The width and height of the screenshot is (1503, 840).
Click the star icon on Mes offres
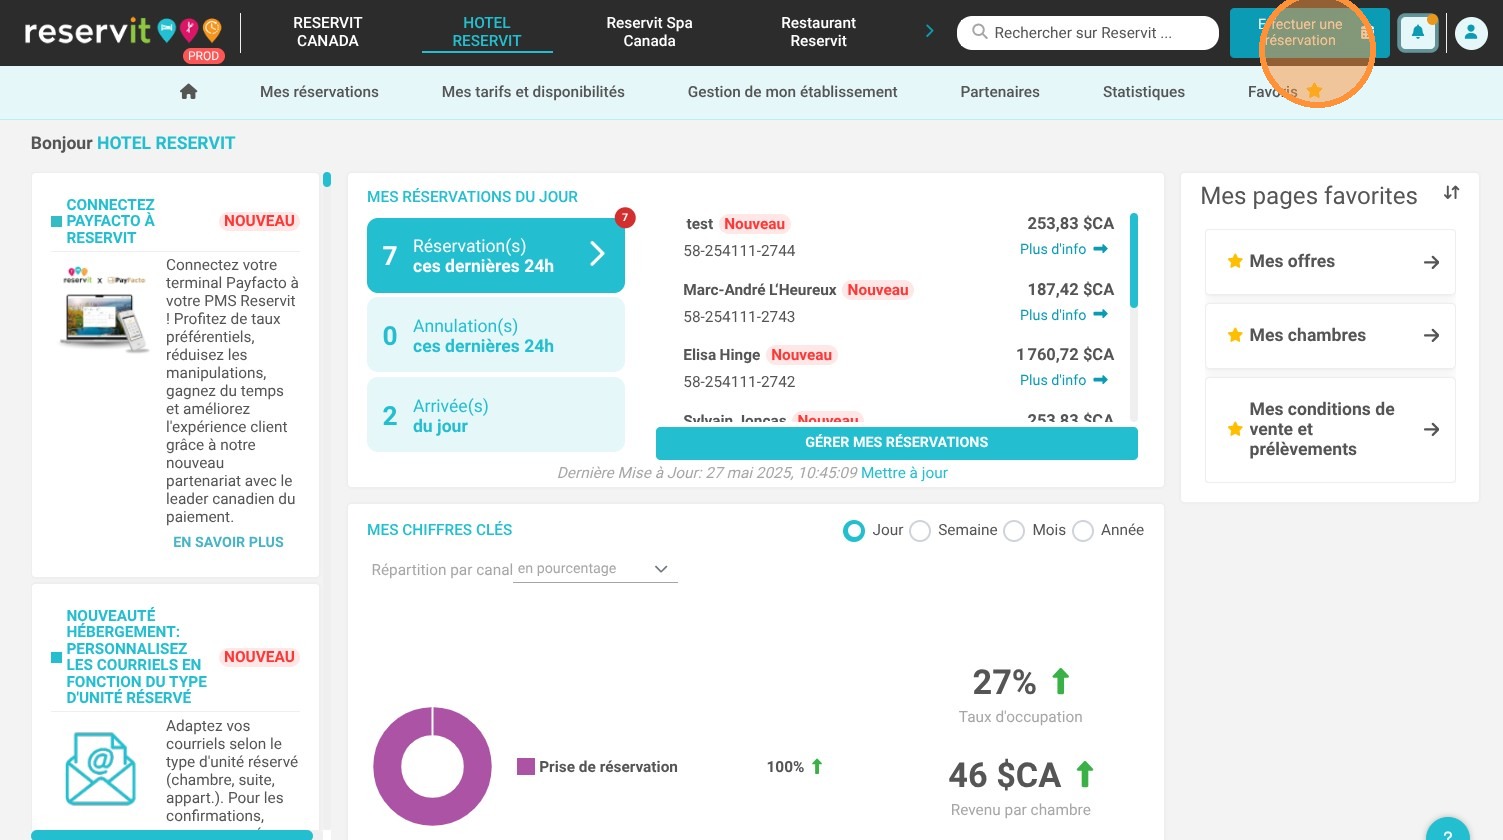(x=1235, y=261)
